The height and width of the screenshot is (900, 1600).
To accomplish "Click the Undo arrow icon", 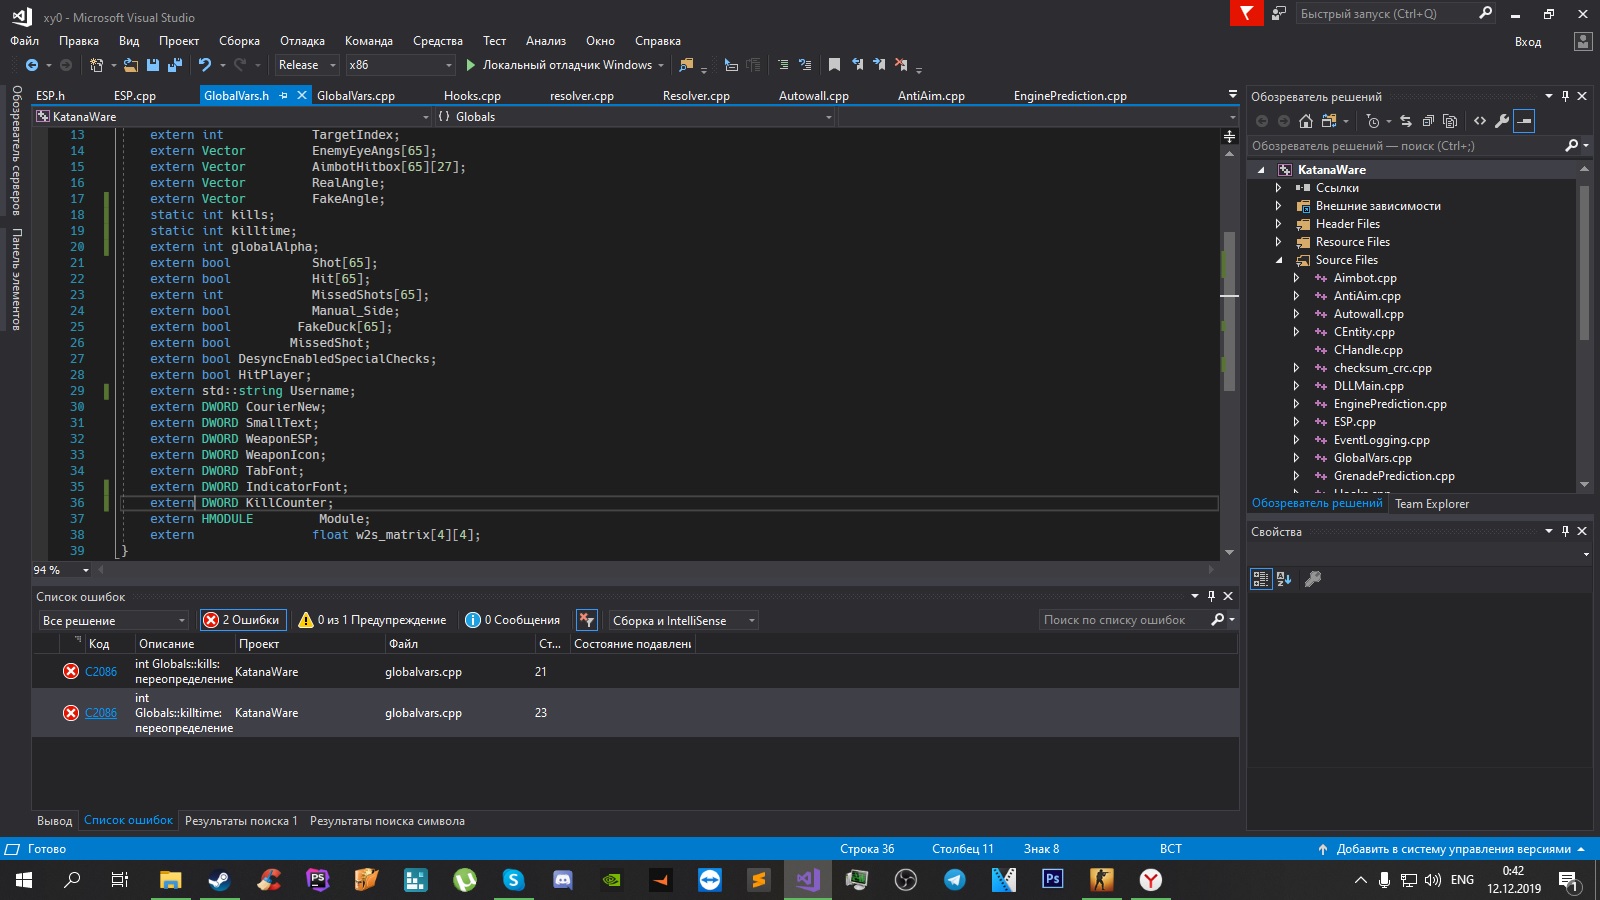I will [x=205, y=65].
